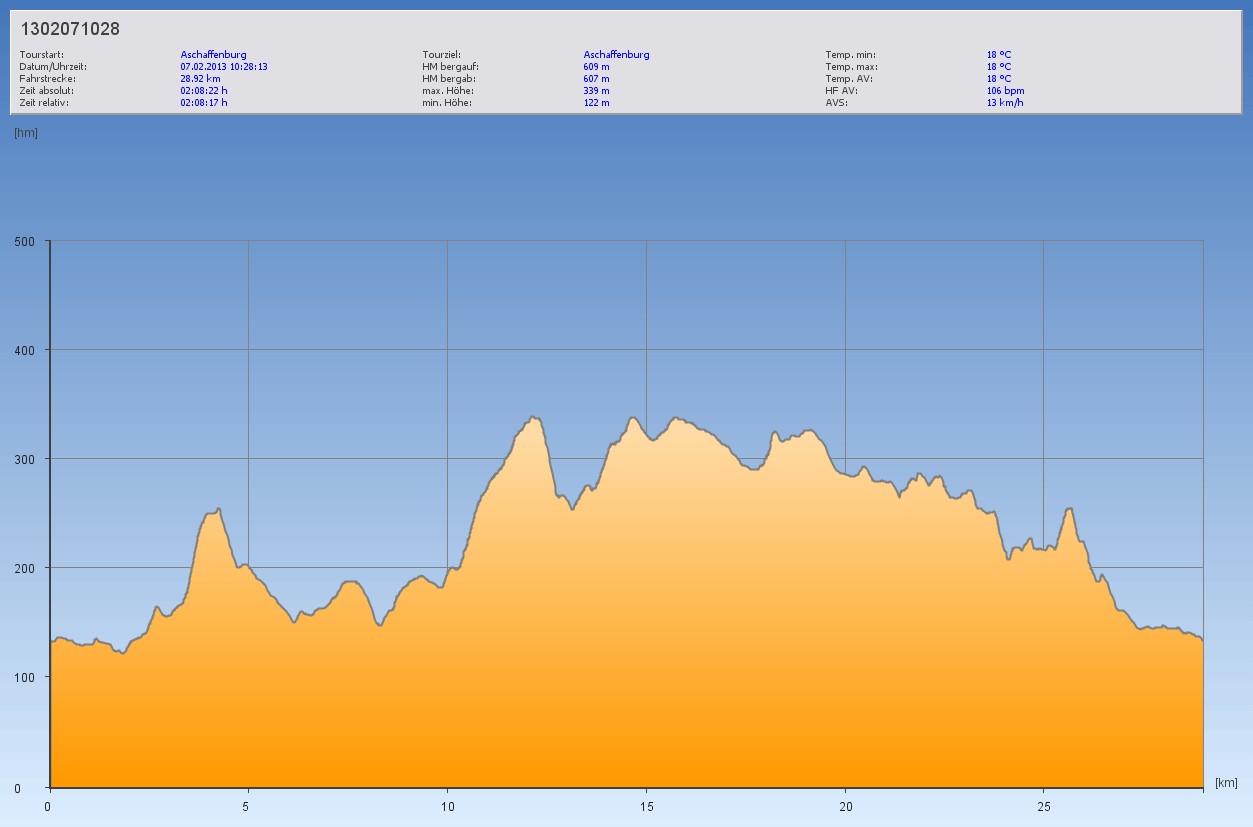Image resolution: width=1253 pixels, height=827 pixels.
Task: Click the HM bergab value 607 m
Action: [596, 78]
